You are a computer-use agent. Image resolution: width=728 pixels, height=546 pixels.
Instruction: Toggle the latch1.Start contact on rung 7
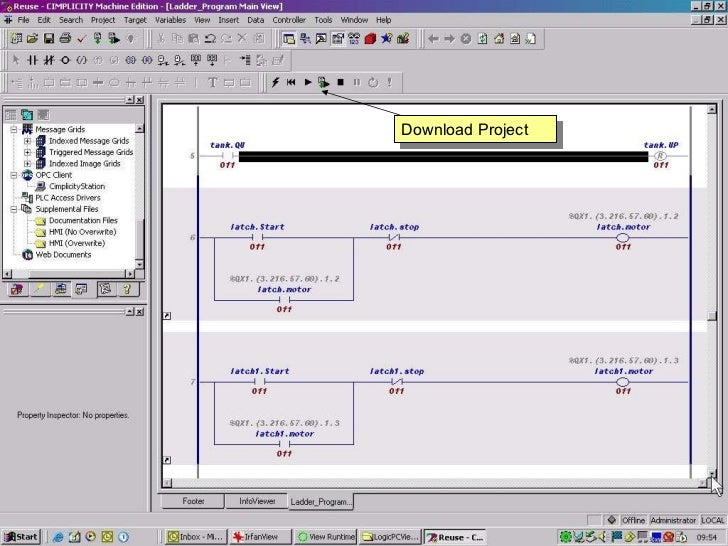[258, 382]
